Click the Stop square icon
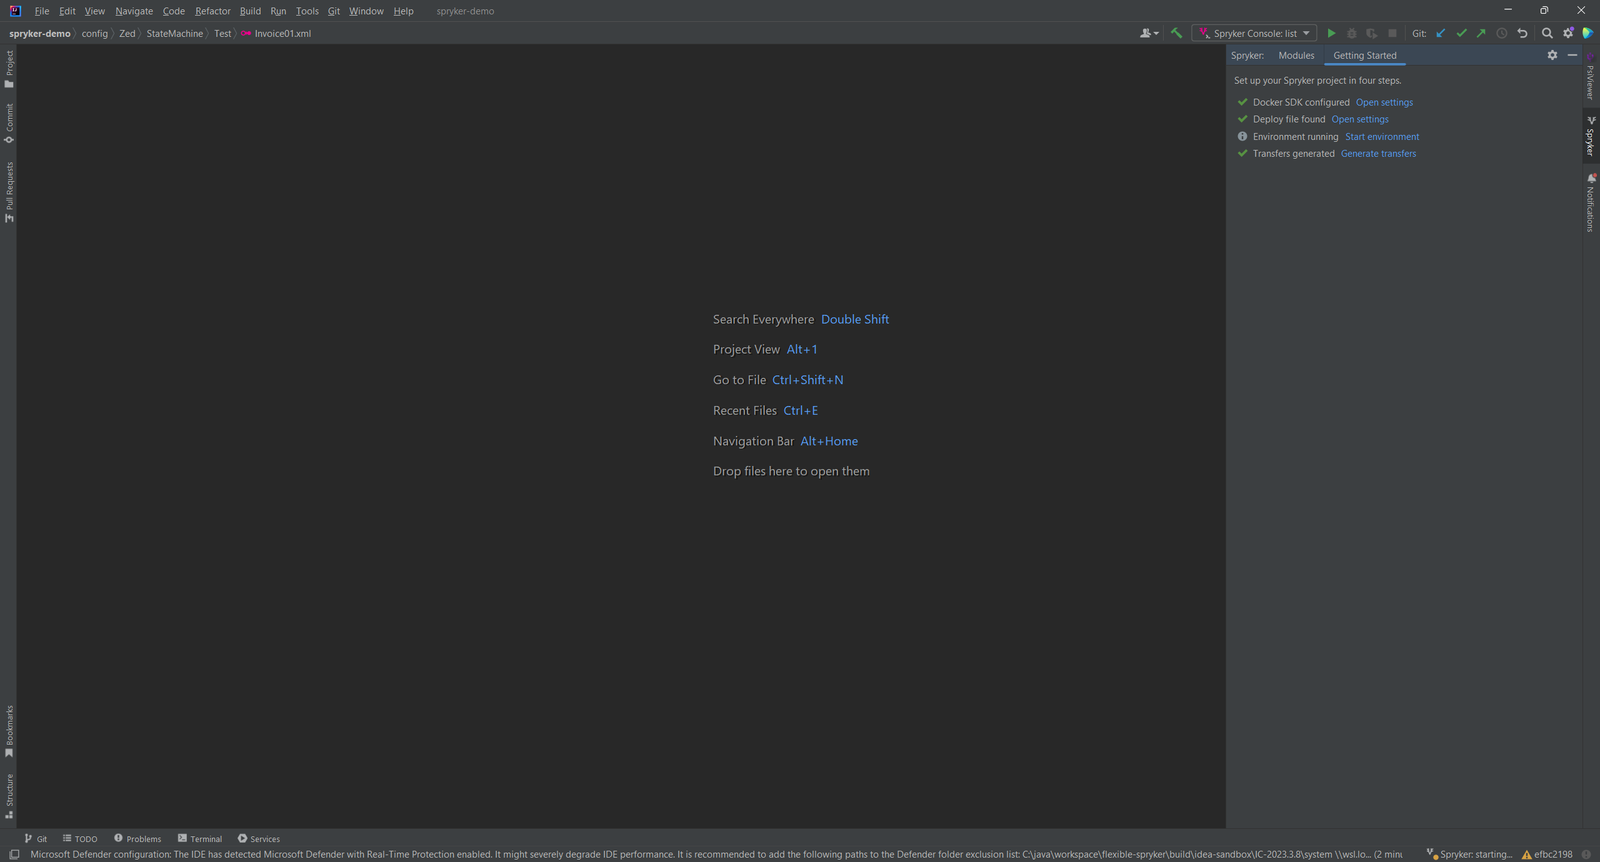 1392,33
